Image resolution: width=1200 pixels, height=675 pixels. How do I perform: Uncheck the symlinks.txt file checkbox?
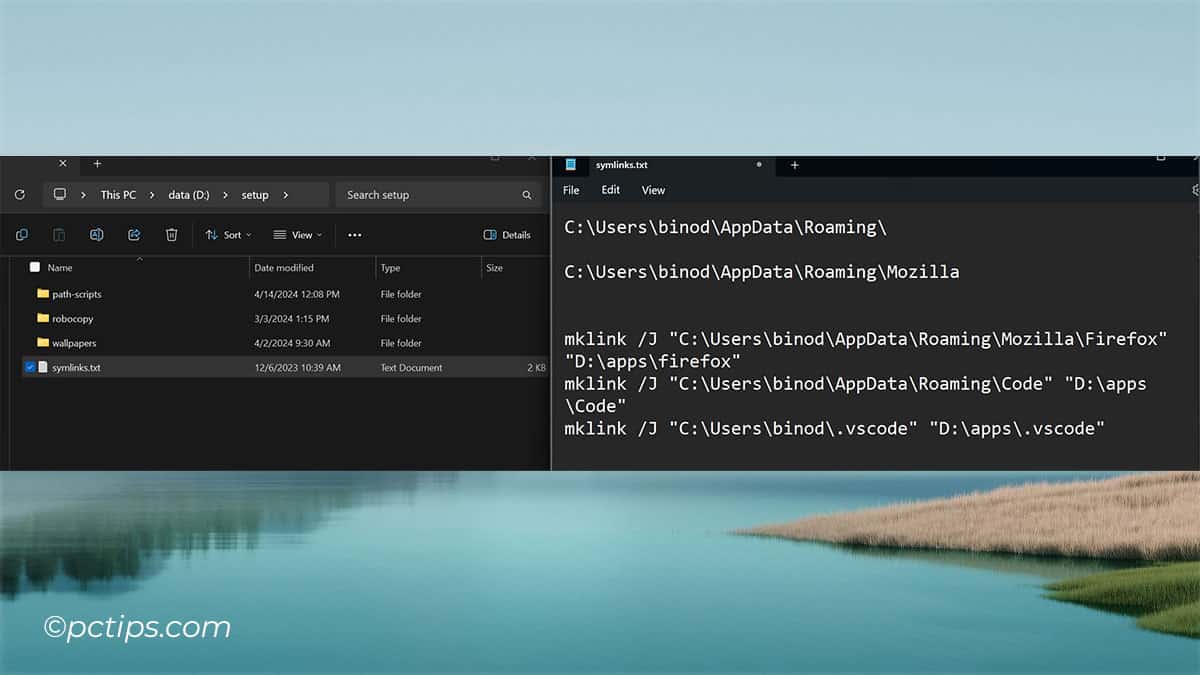tap(30, 367)
